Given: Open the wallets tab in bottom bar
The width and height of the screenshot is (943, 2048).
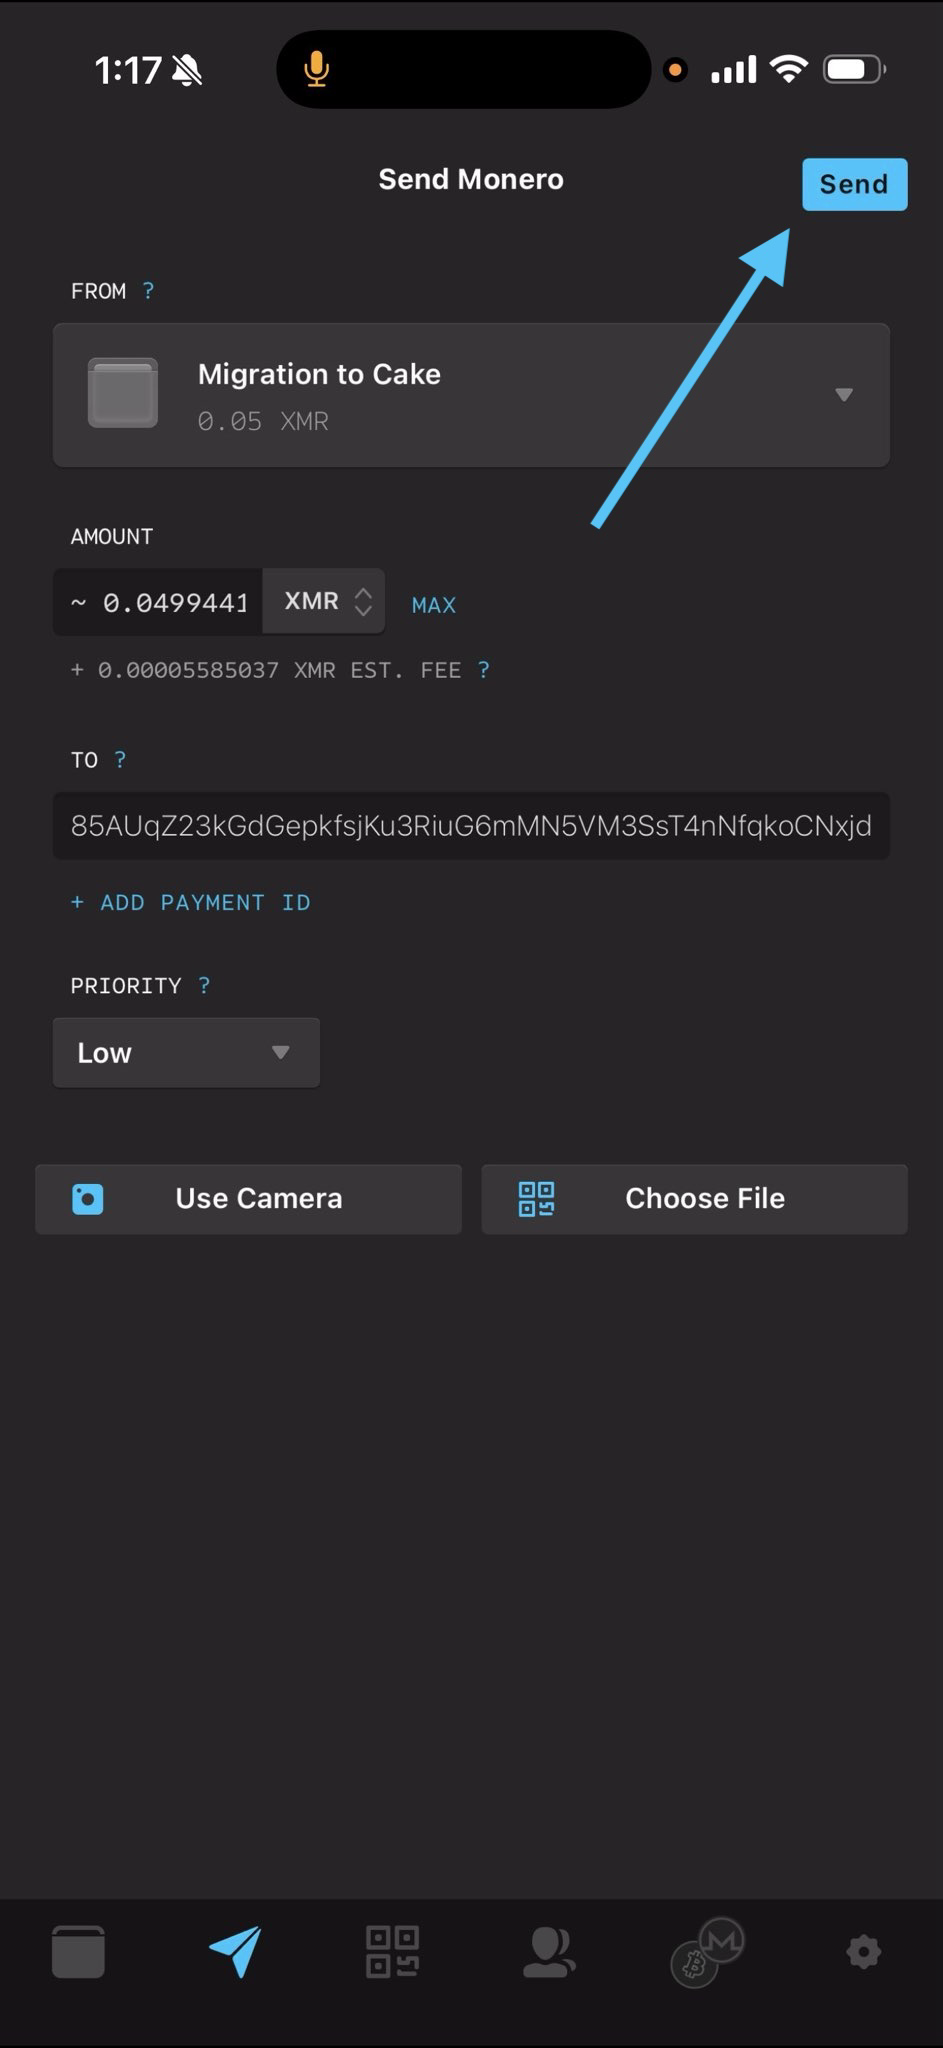Looking at the screenshot, I should click(x=78, y=1951).
